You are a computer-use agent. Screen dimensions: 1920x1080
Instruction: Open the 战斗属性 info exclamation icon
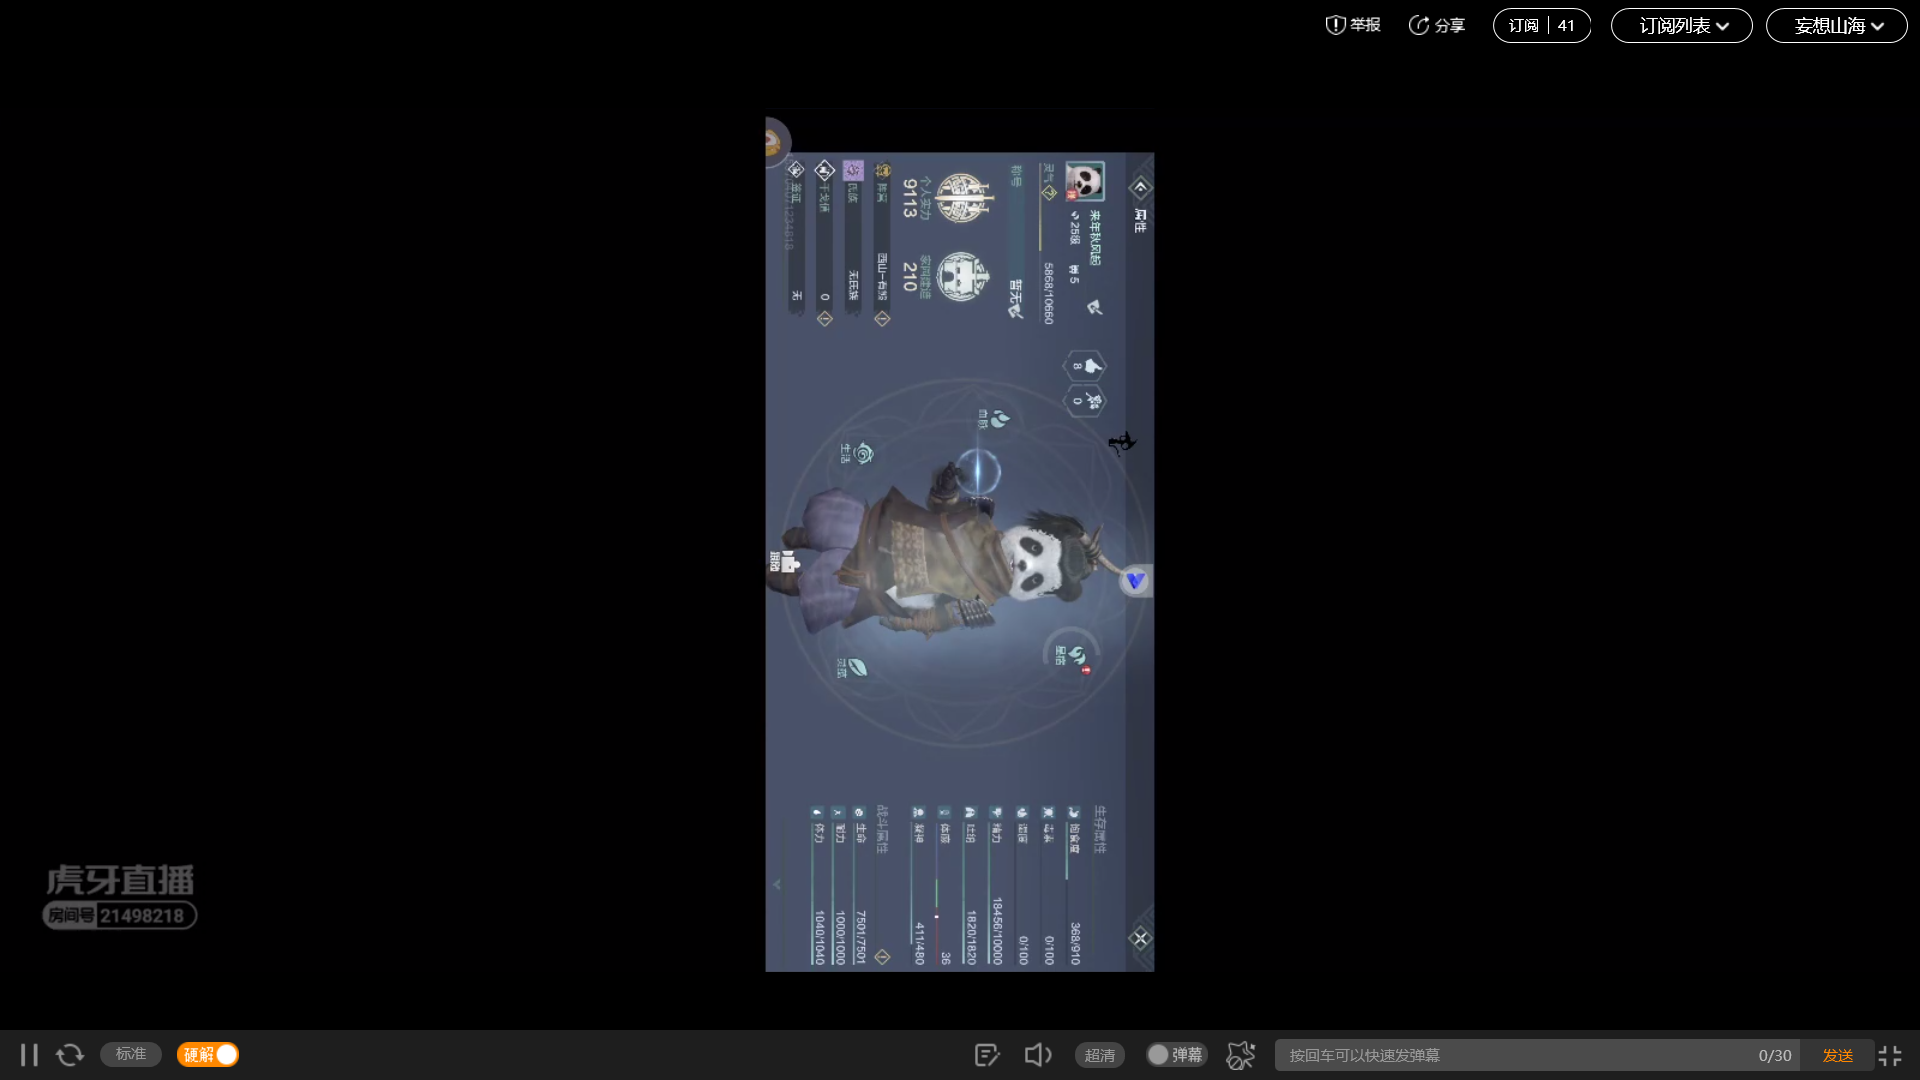pos(882,957)
